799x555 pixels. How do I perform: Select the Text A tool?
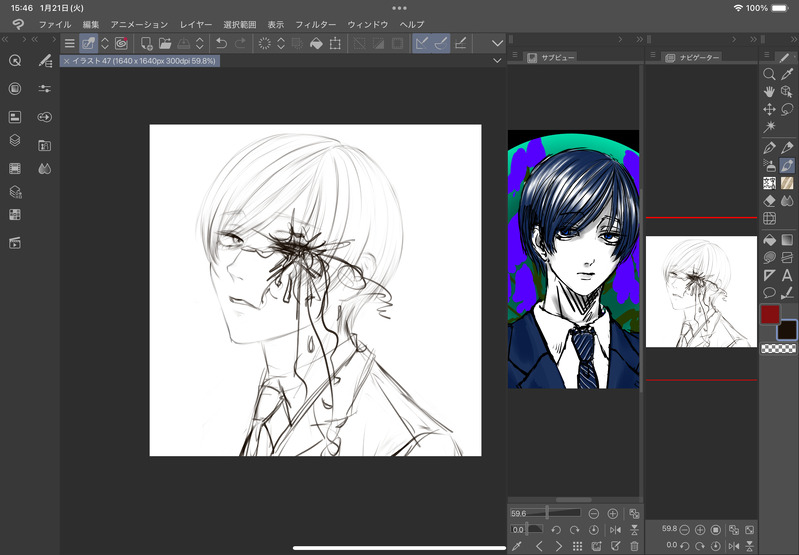point(787,275)
